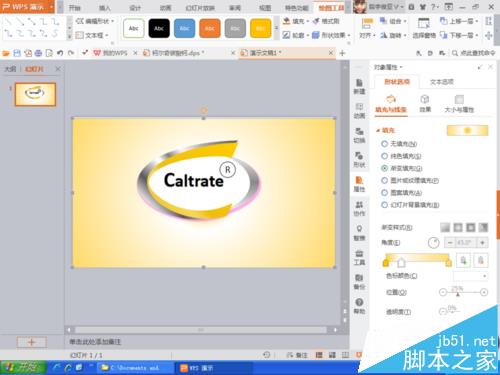Open the Design (设计) ribbon tab
This screenshot has height=375, width=500.
tap(135, 8)
